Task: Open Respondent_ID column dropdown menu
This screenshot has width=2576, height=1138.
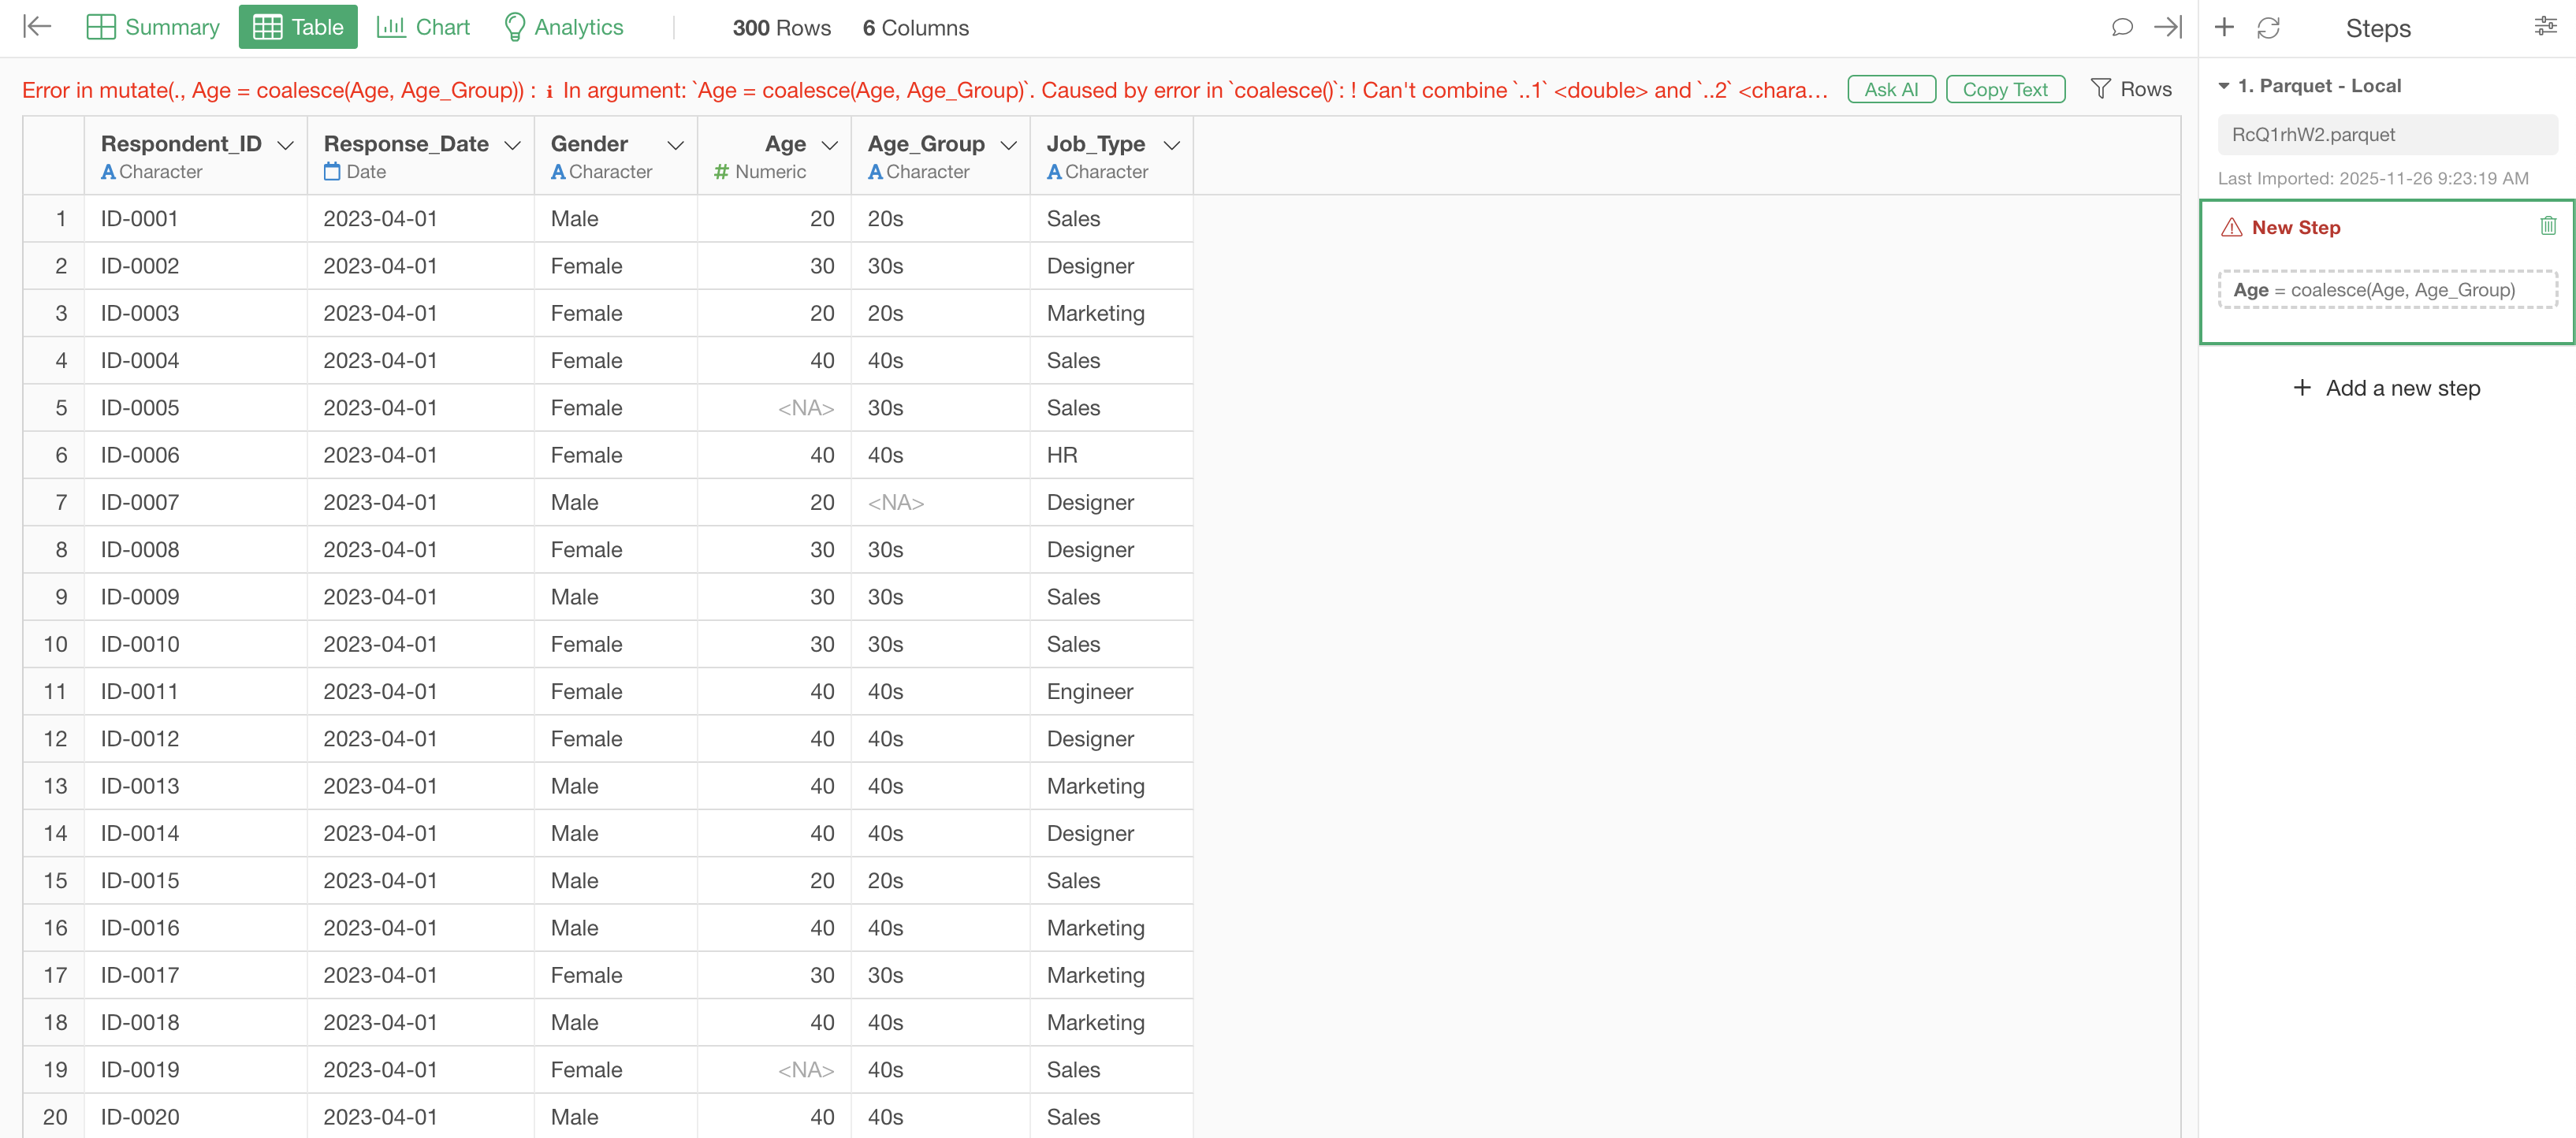Action: 286,145
